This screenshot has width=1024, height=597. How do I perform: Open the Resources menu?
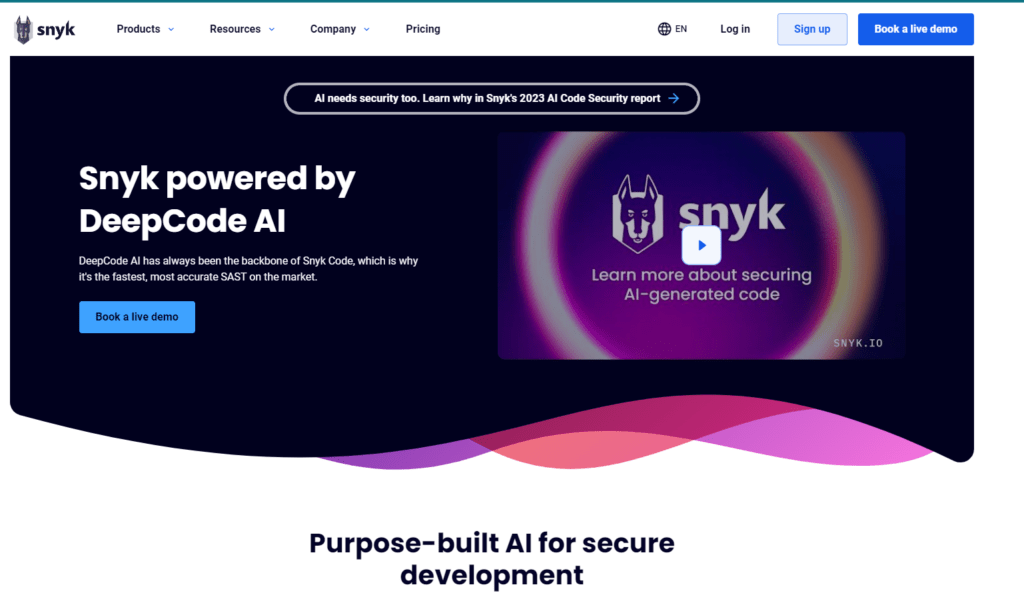pyautogui.click(x=242, y=29)
